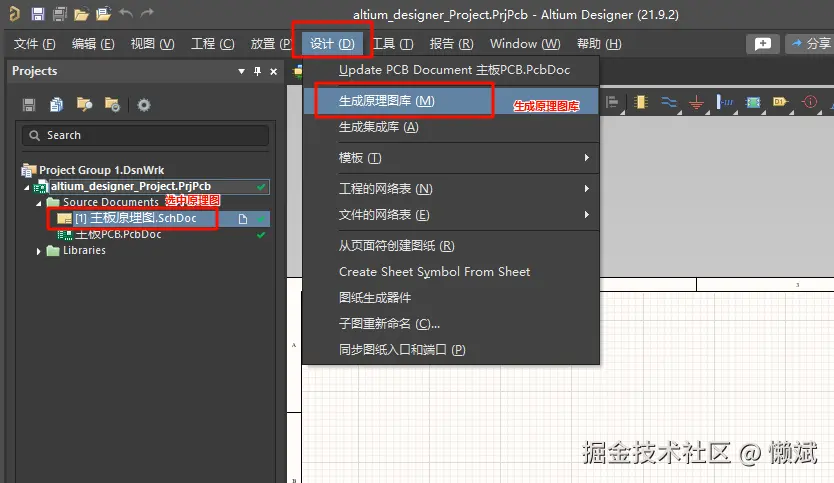Collapse the Source Documents folder

39,203
